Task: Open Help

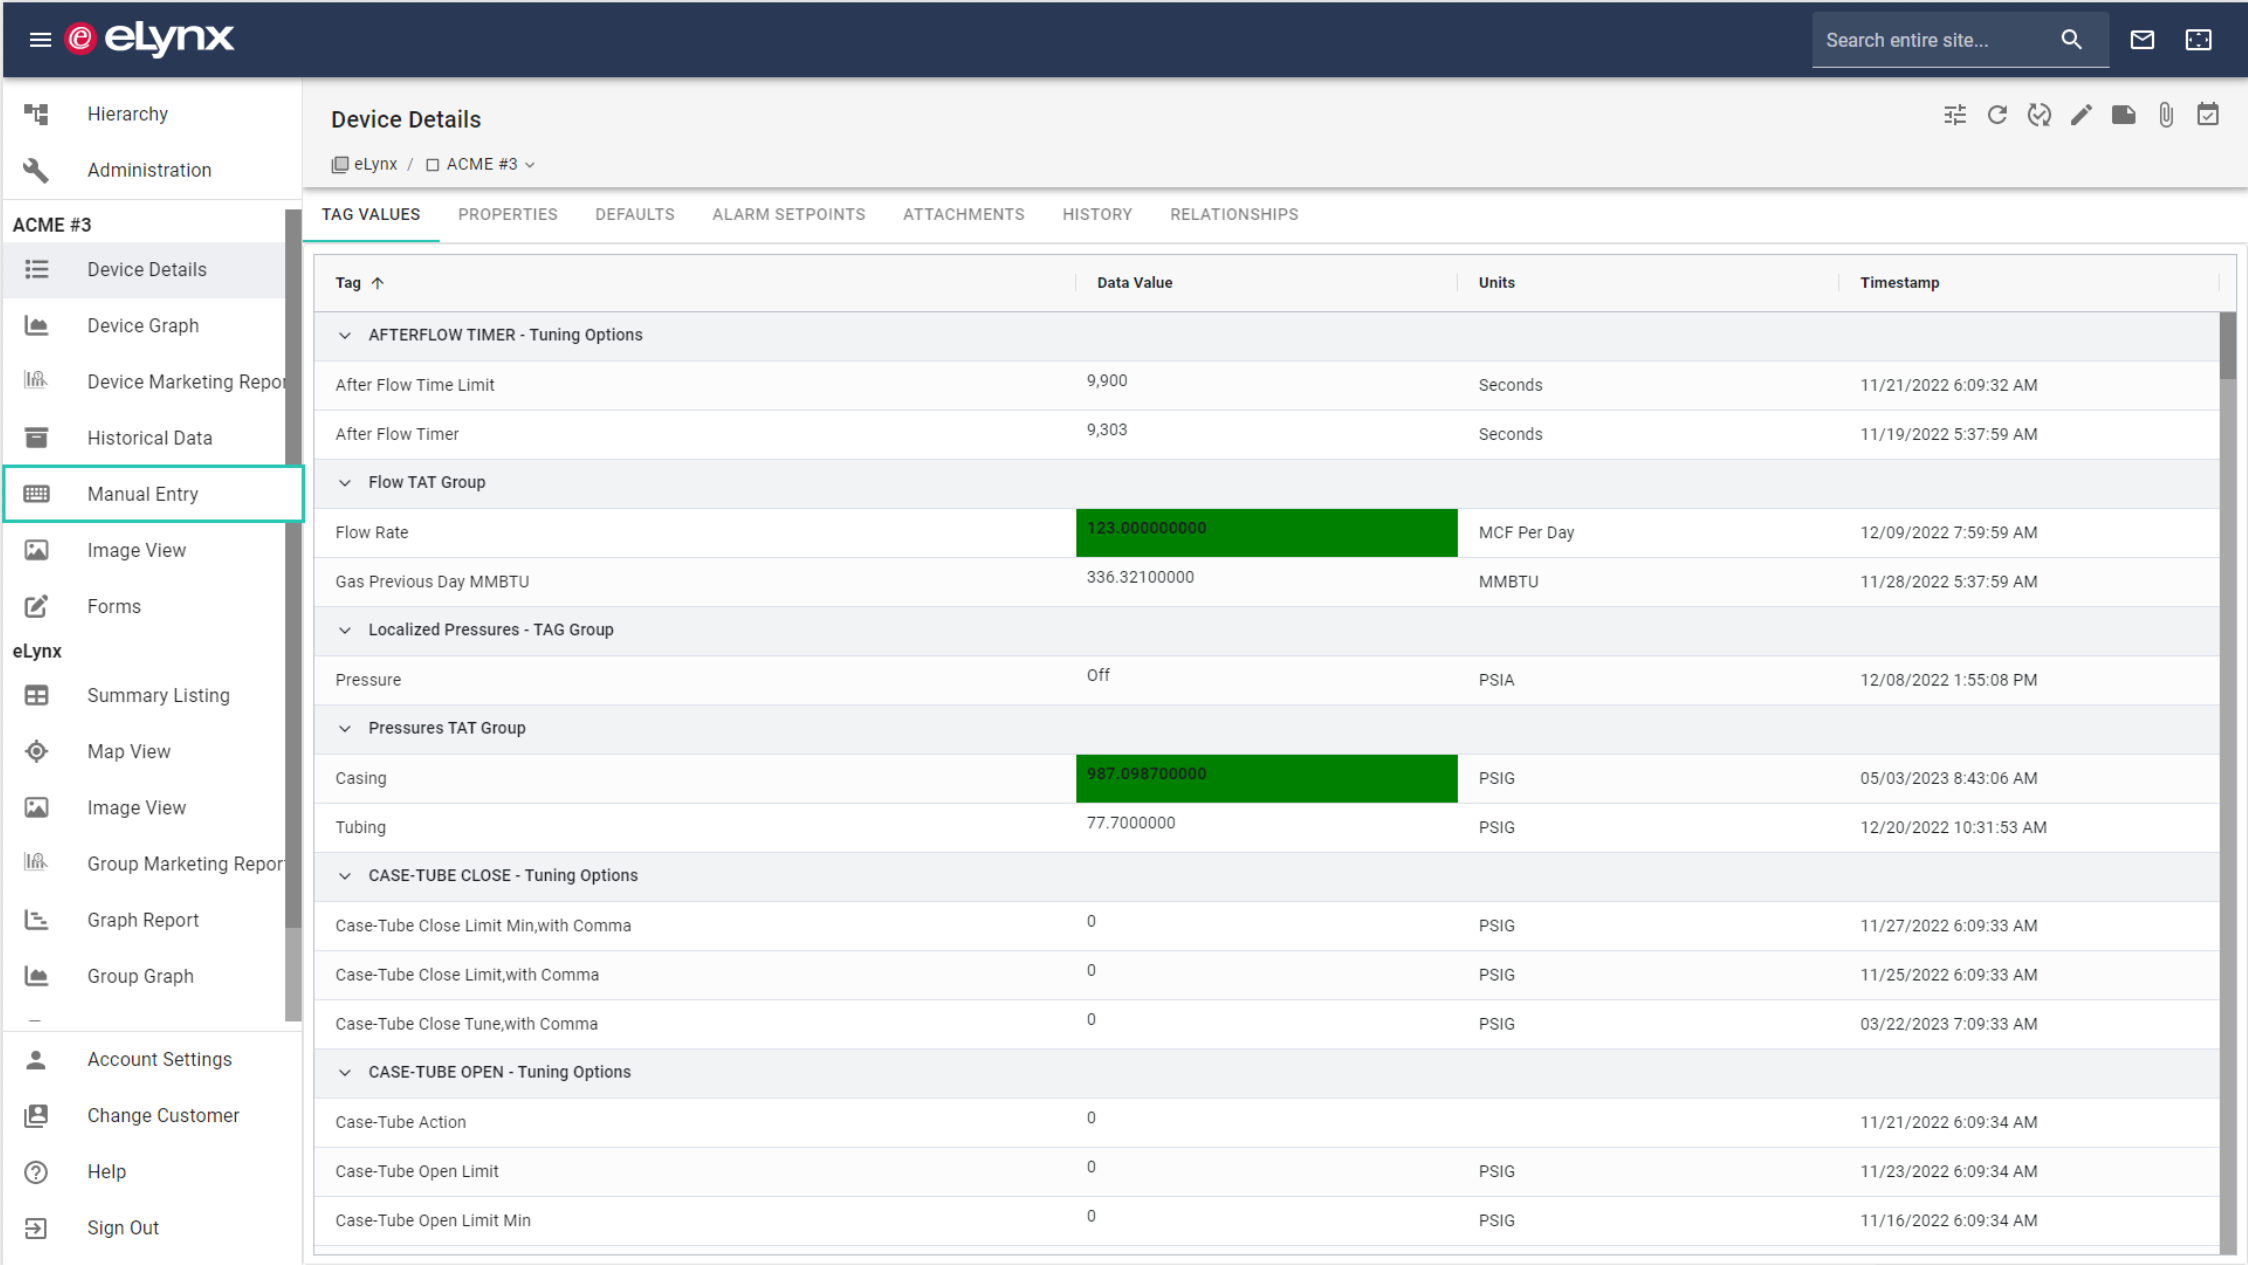Action: pyautogui.click(x=152, y=1171)
